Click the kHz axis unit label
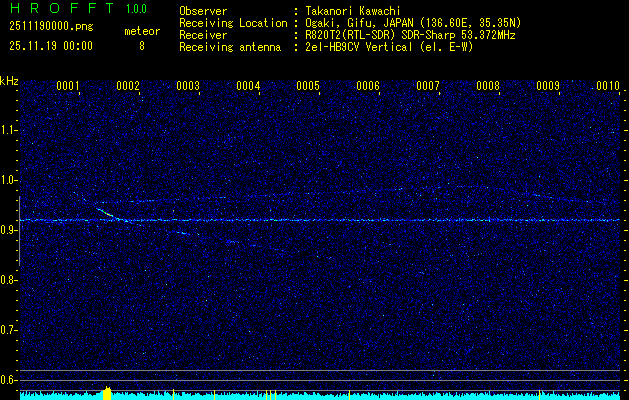The width and height of the screenshot is (629, 400). point(9,80)
